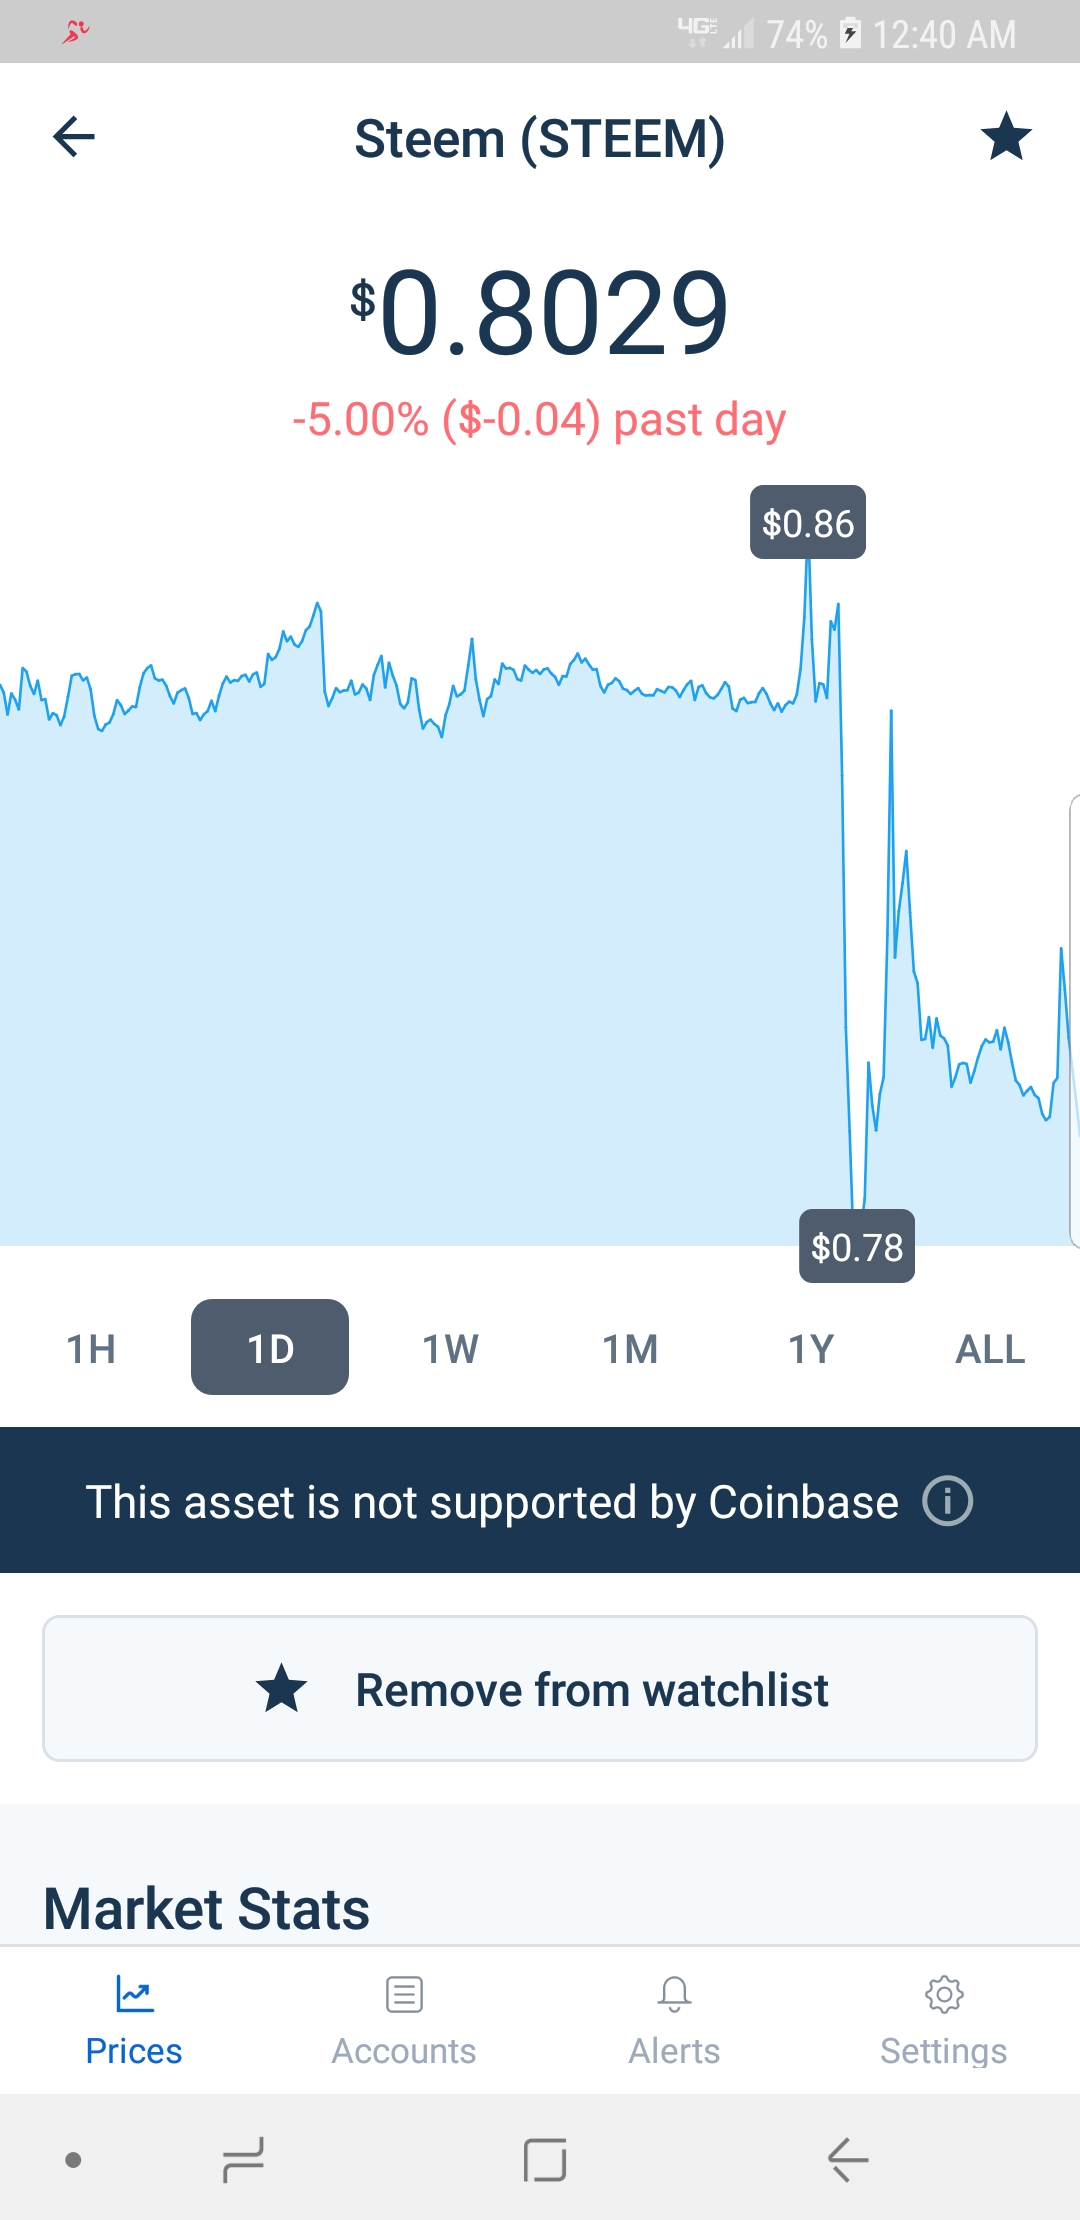Viewport: 1080px width, 2220px height.
Task: Tap the Prices chart icon
Action: [x=134, y=1994]
